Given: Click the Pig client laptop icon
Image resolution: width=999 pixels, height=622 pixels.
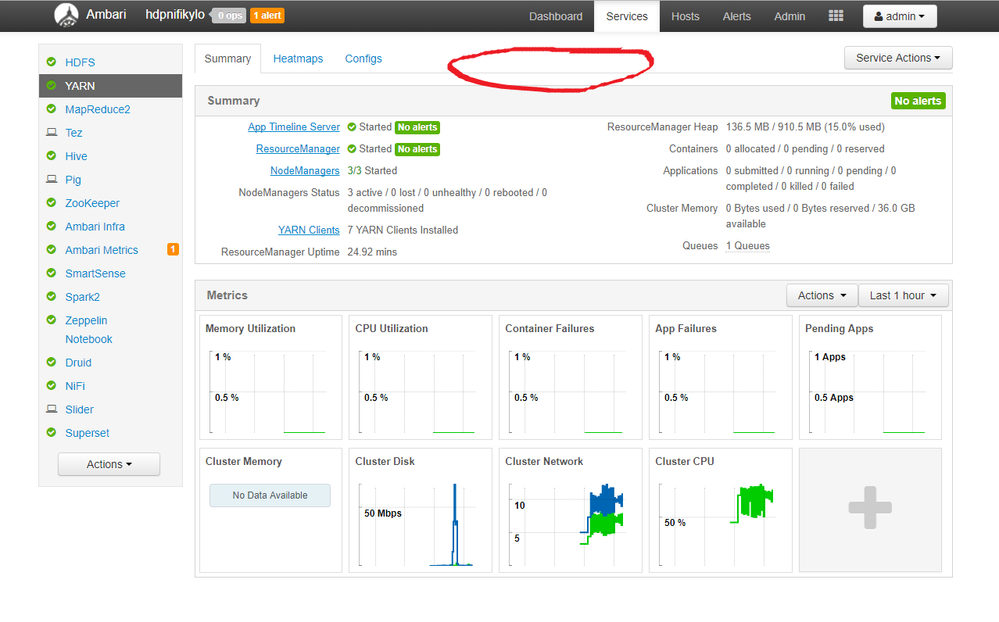Looking at the screenshot, I should (x=52, y=179).
